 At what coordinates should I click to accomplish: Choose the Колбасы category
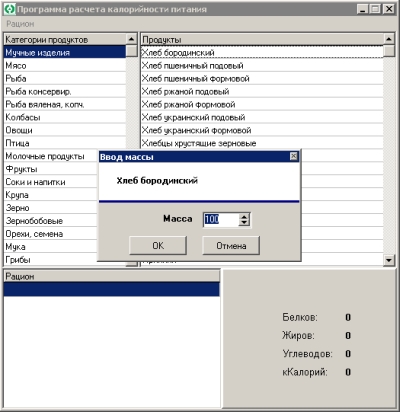(x=65, y=117)
